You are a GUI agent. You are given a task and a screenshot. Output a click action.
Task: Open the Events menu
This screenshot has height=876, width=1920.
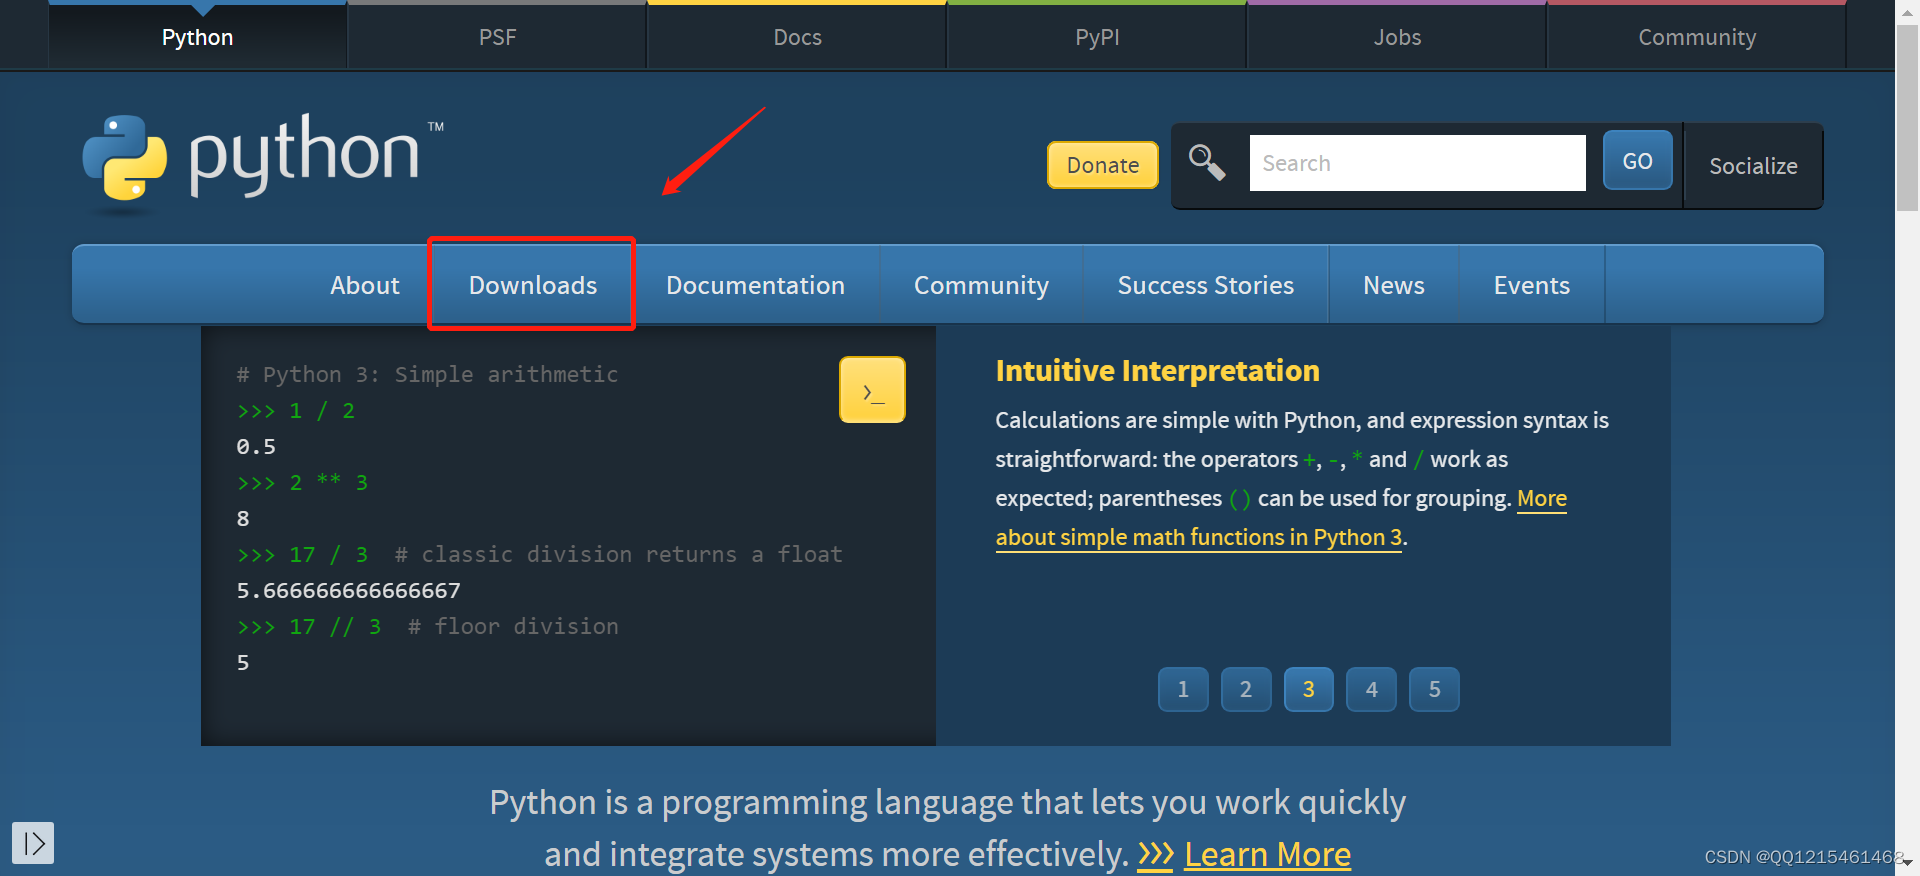point(1532,285)
